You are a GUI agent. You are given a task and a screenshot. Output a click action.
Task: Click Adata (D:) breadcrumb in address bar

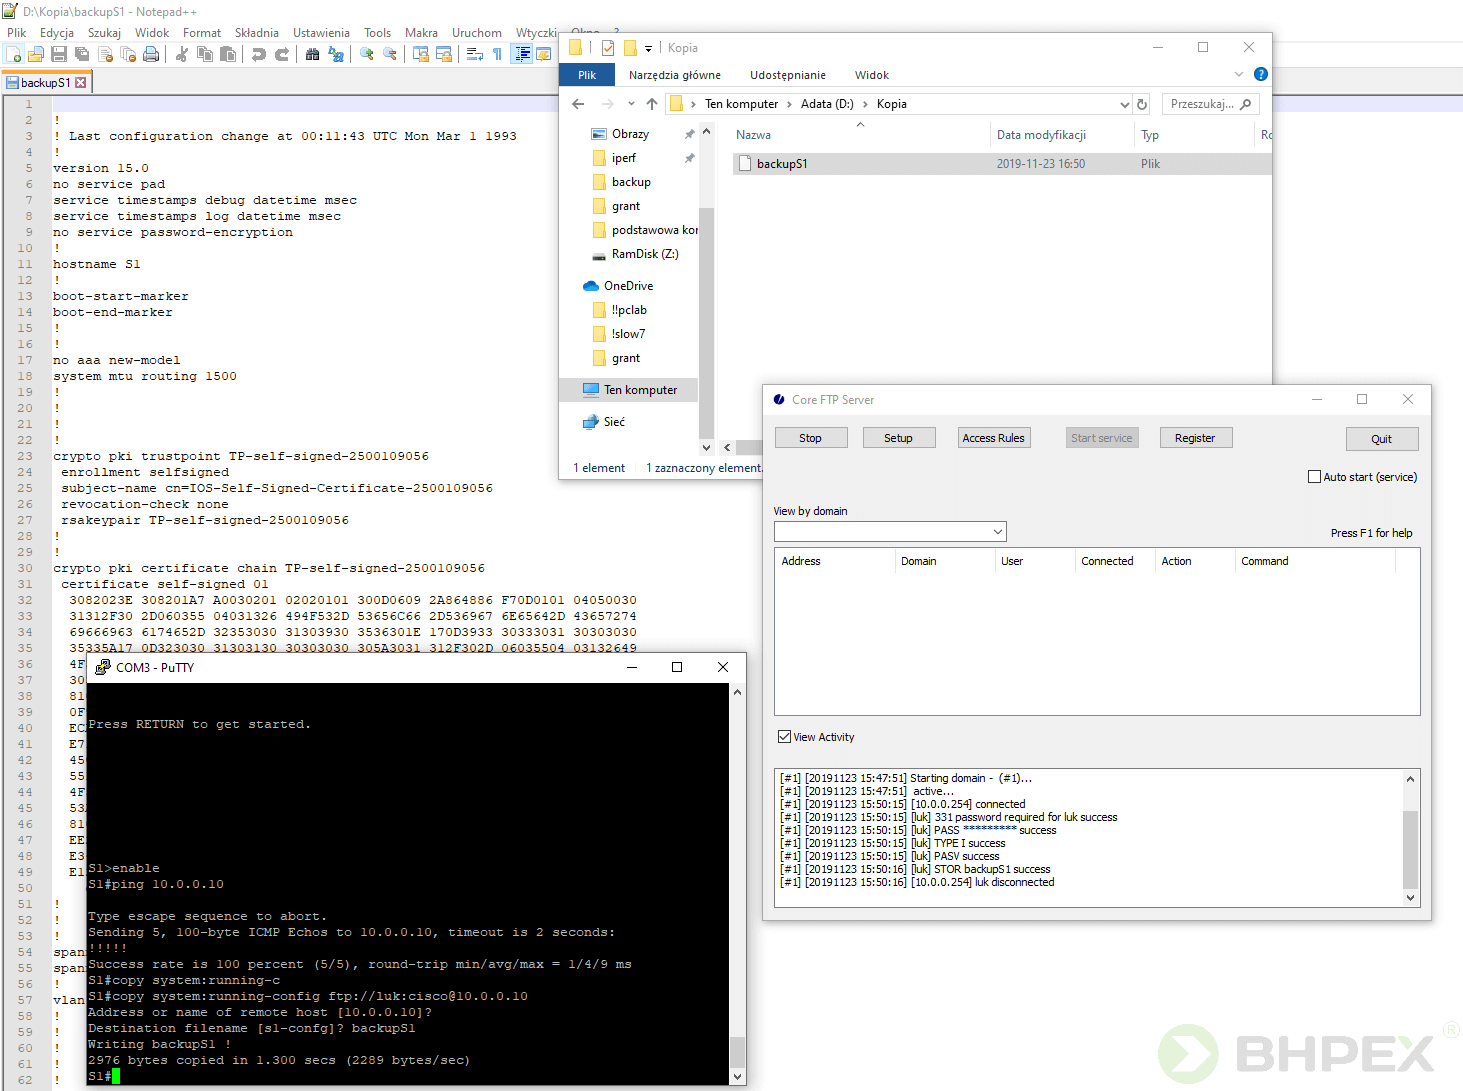pyautogui.click(x=827, y=104)
